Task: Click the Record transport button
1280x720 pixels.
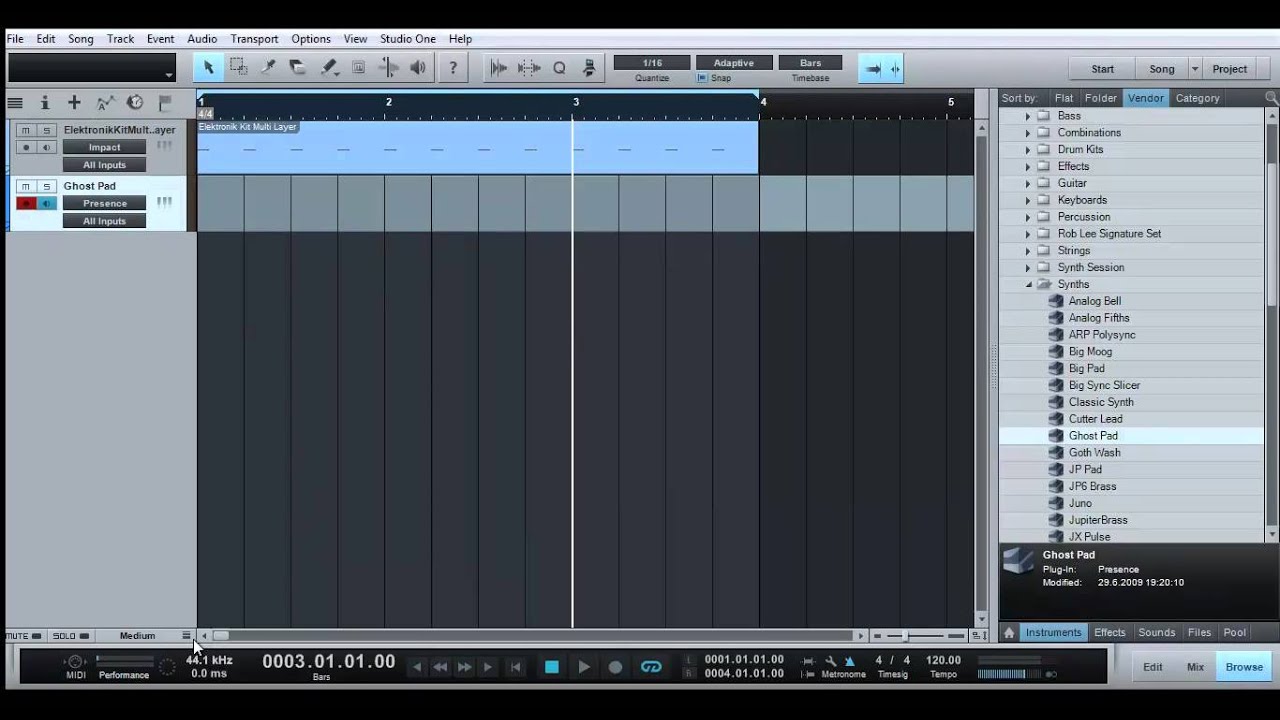Action: pos(616,667)
